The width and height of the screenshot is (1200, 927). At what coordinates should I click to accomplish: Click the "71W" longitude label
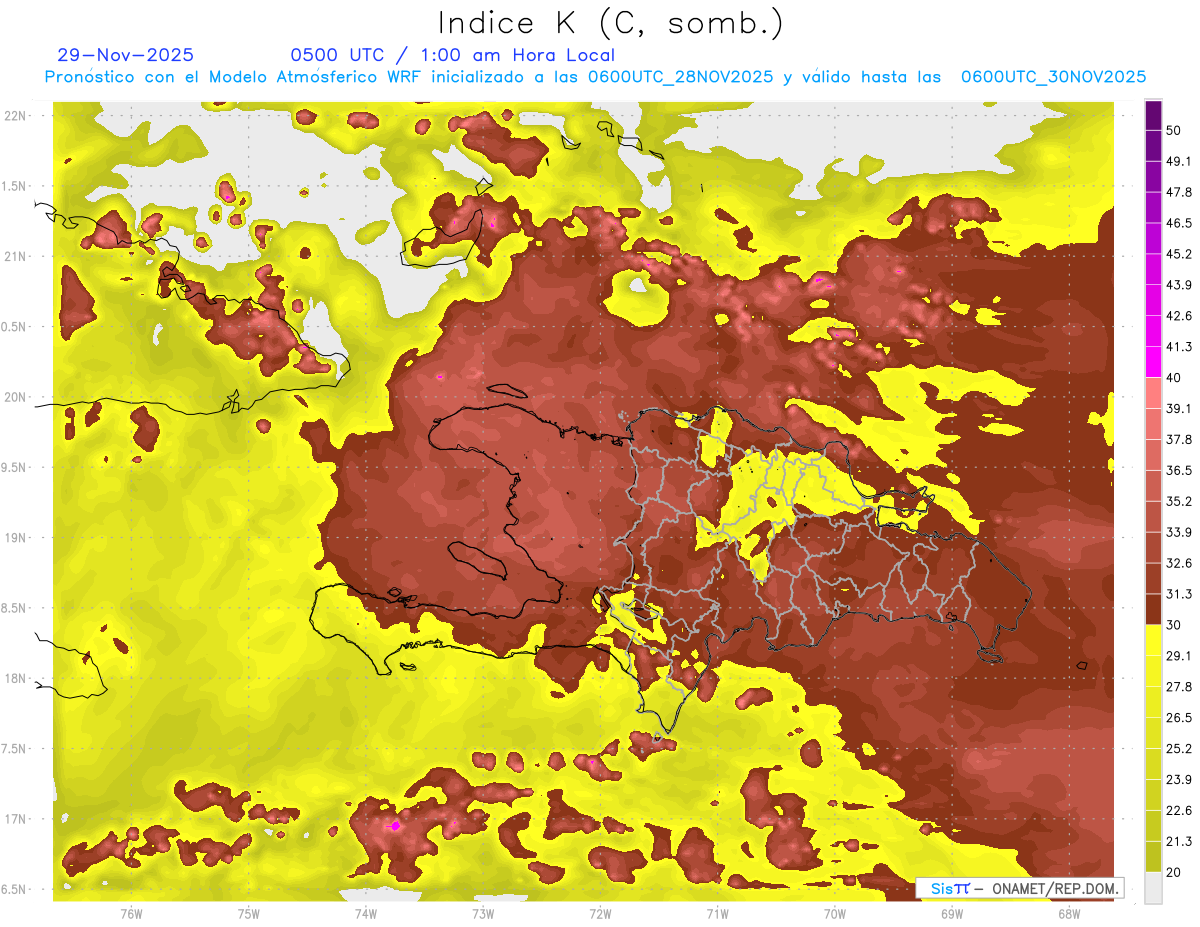pos(717,914)
